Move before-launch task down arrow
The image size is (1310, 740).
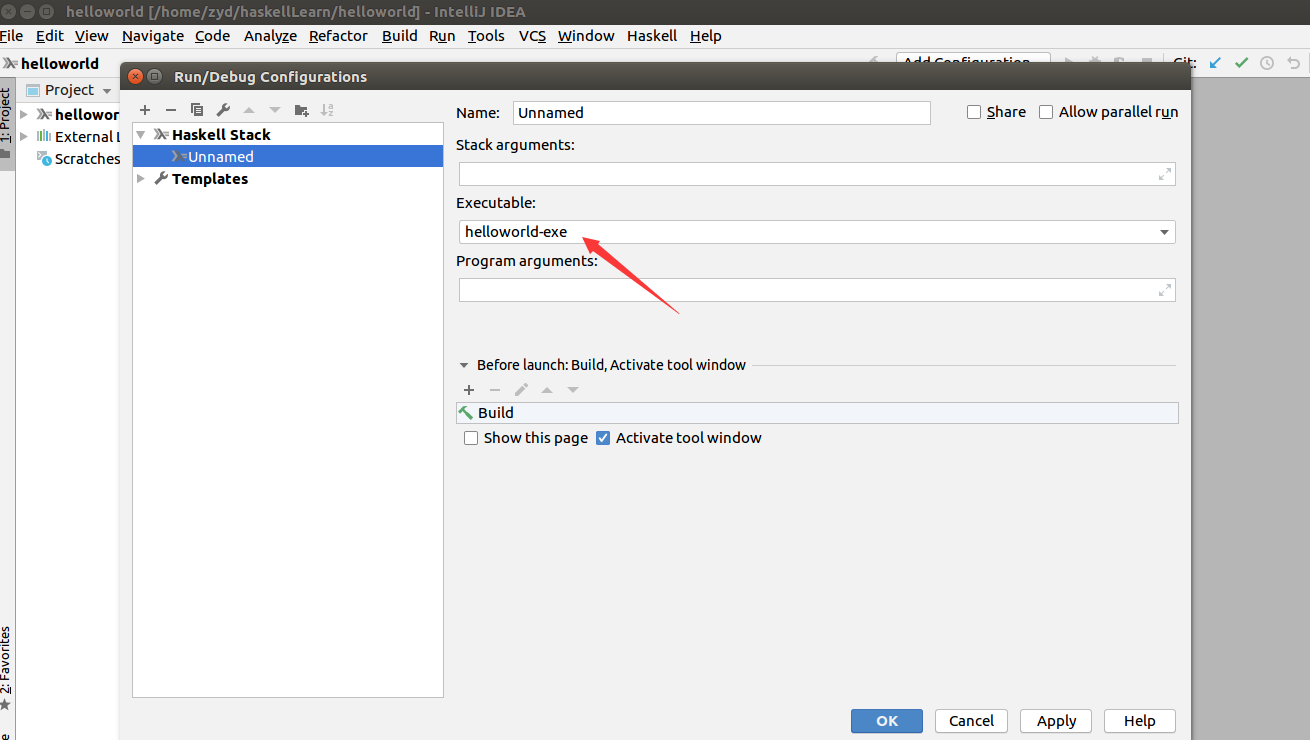click(x=573, y=390)
